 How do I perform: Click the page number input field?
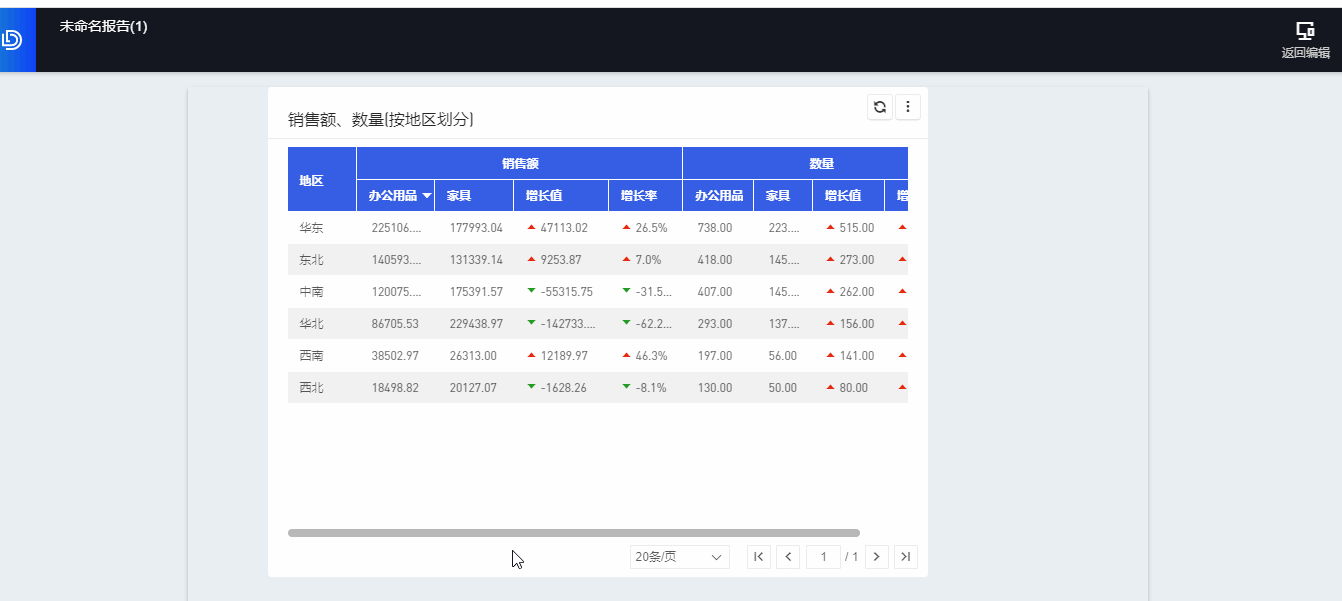[x=823, y=557]
